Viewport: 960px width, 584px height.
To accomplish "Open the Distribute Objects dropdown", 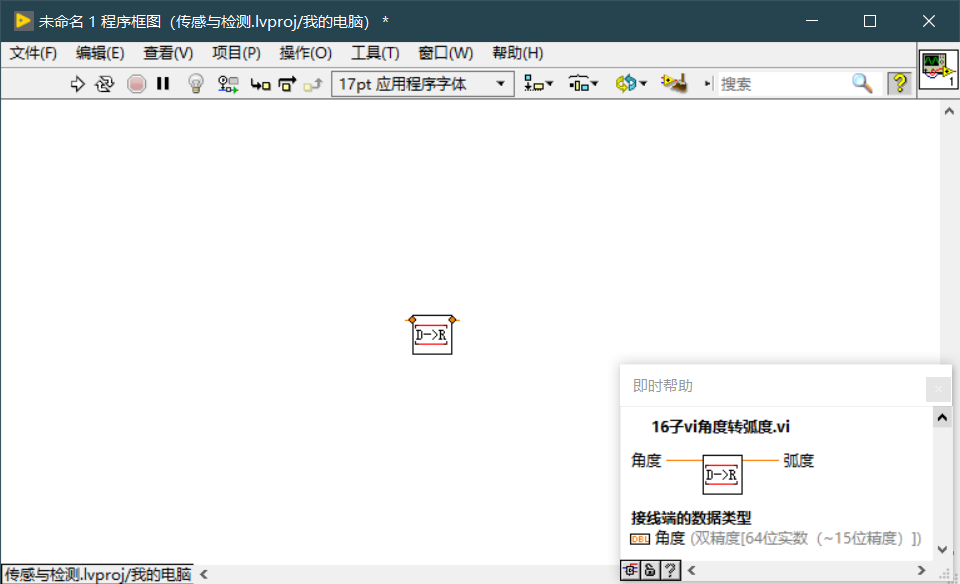I will (x=580, y=84).
